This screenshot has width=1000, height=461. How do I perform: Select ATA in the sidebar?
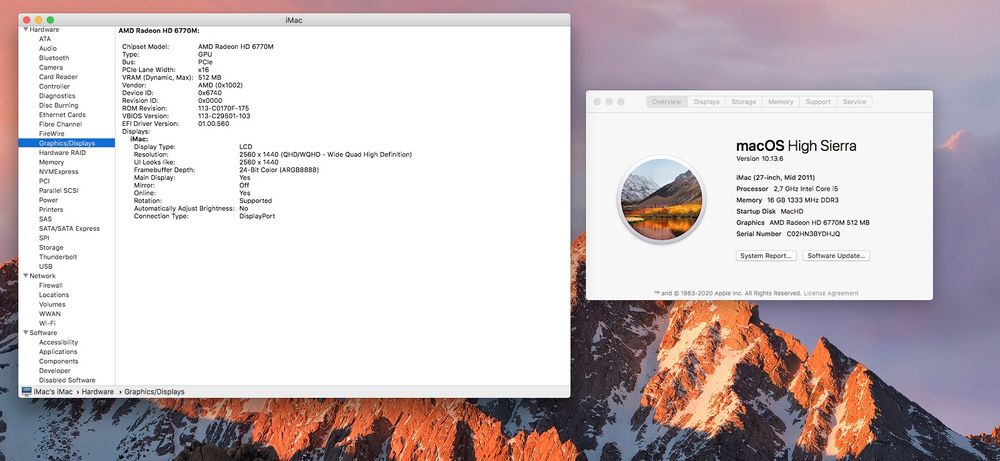pos(45,39)
